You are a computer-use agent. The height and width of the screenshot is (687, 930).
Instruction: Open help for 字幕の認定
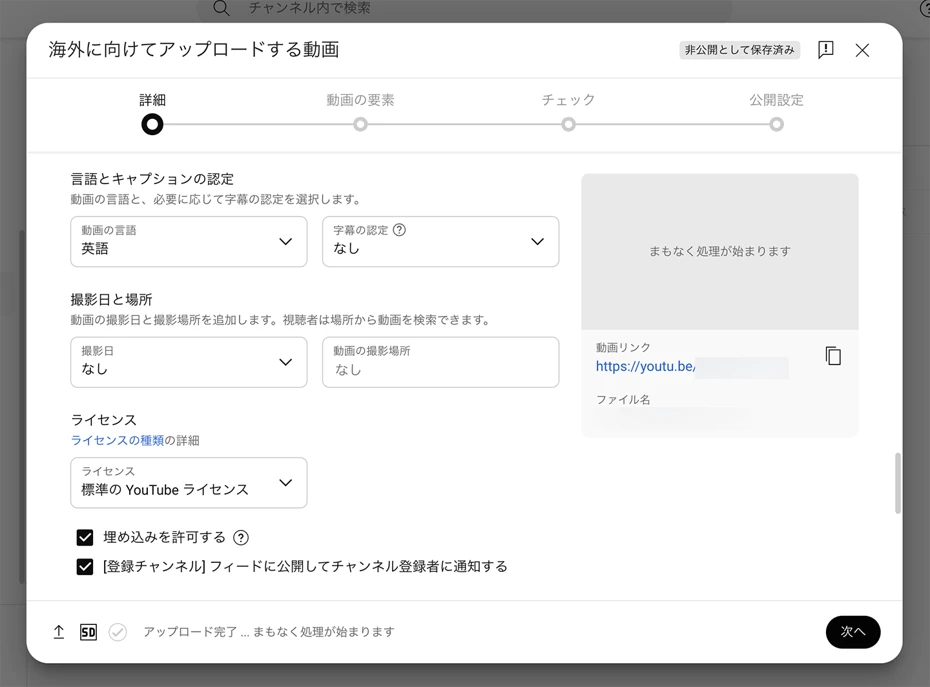(400, 230)
